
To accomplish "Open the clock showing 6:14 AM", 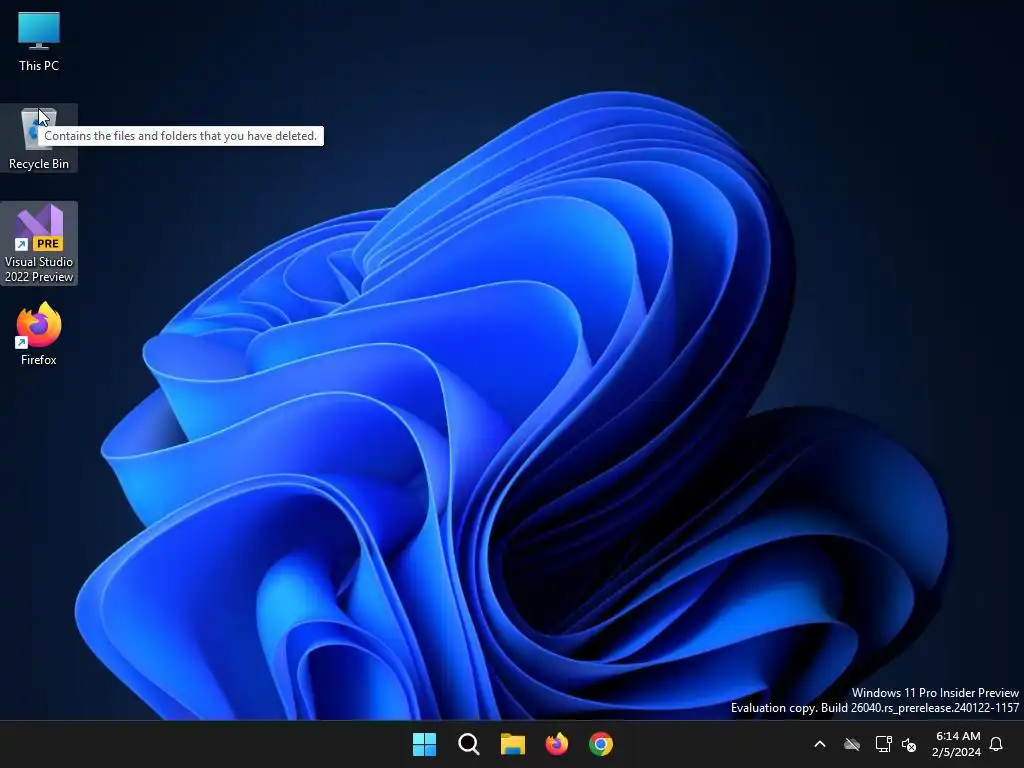I will point(958,736).
